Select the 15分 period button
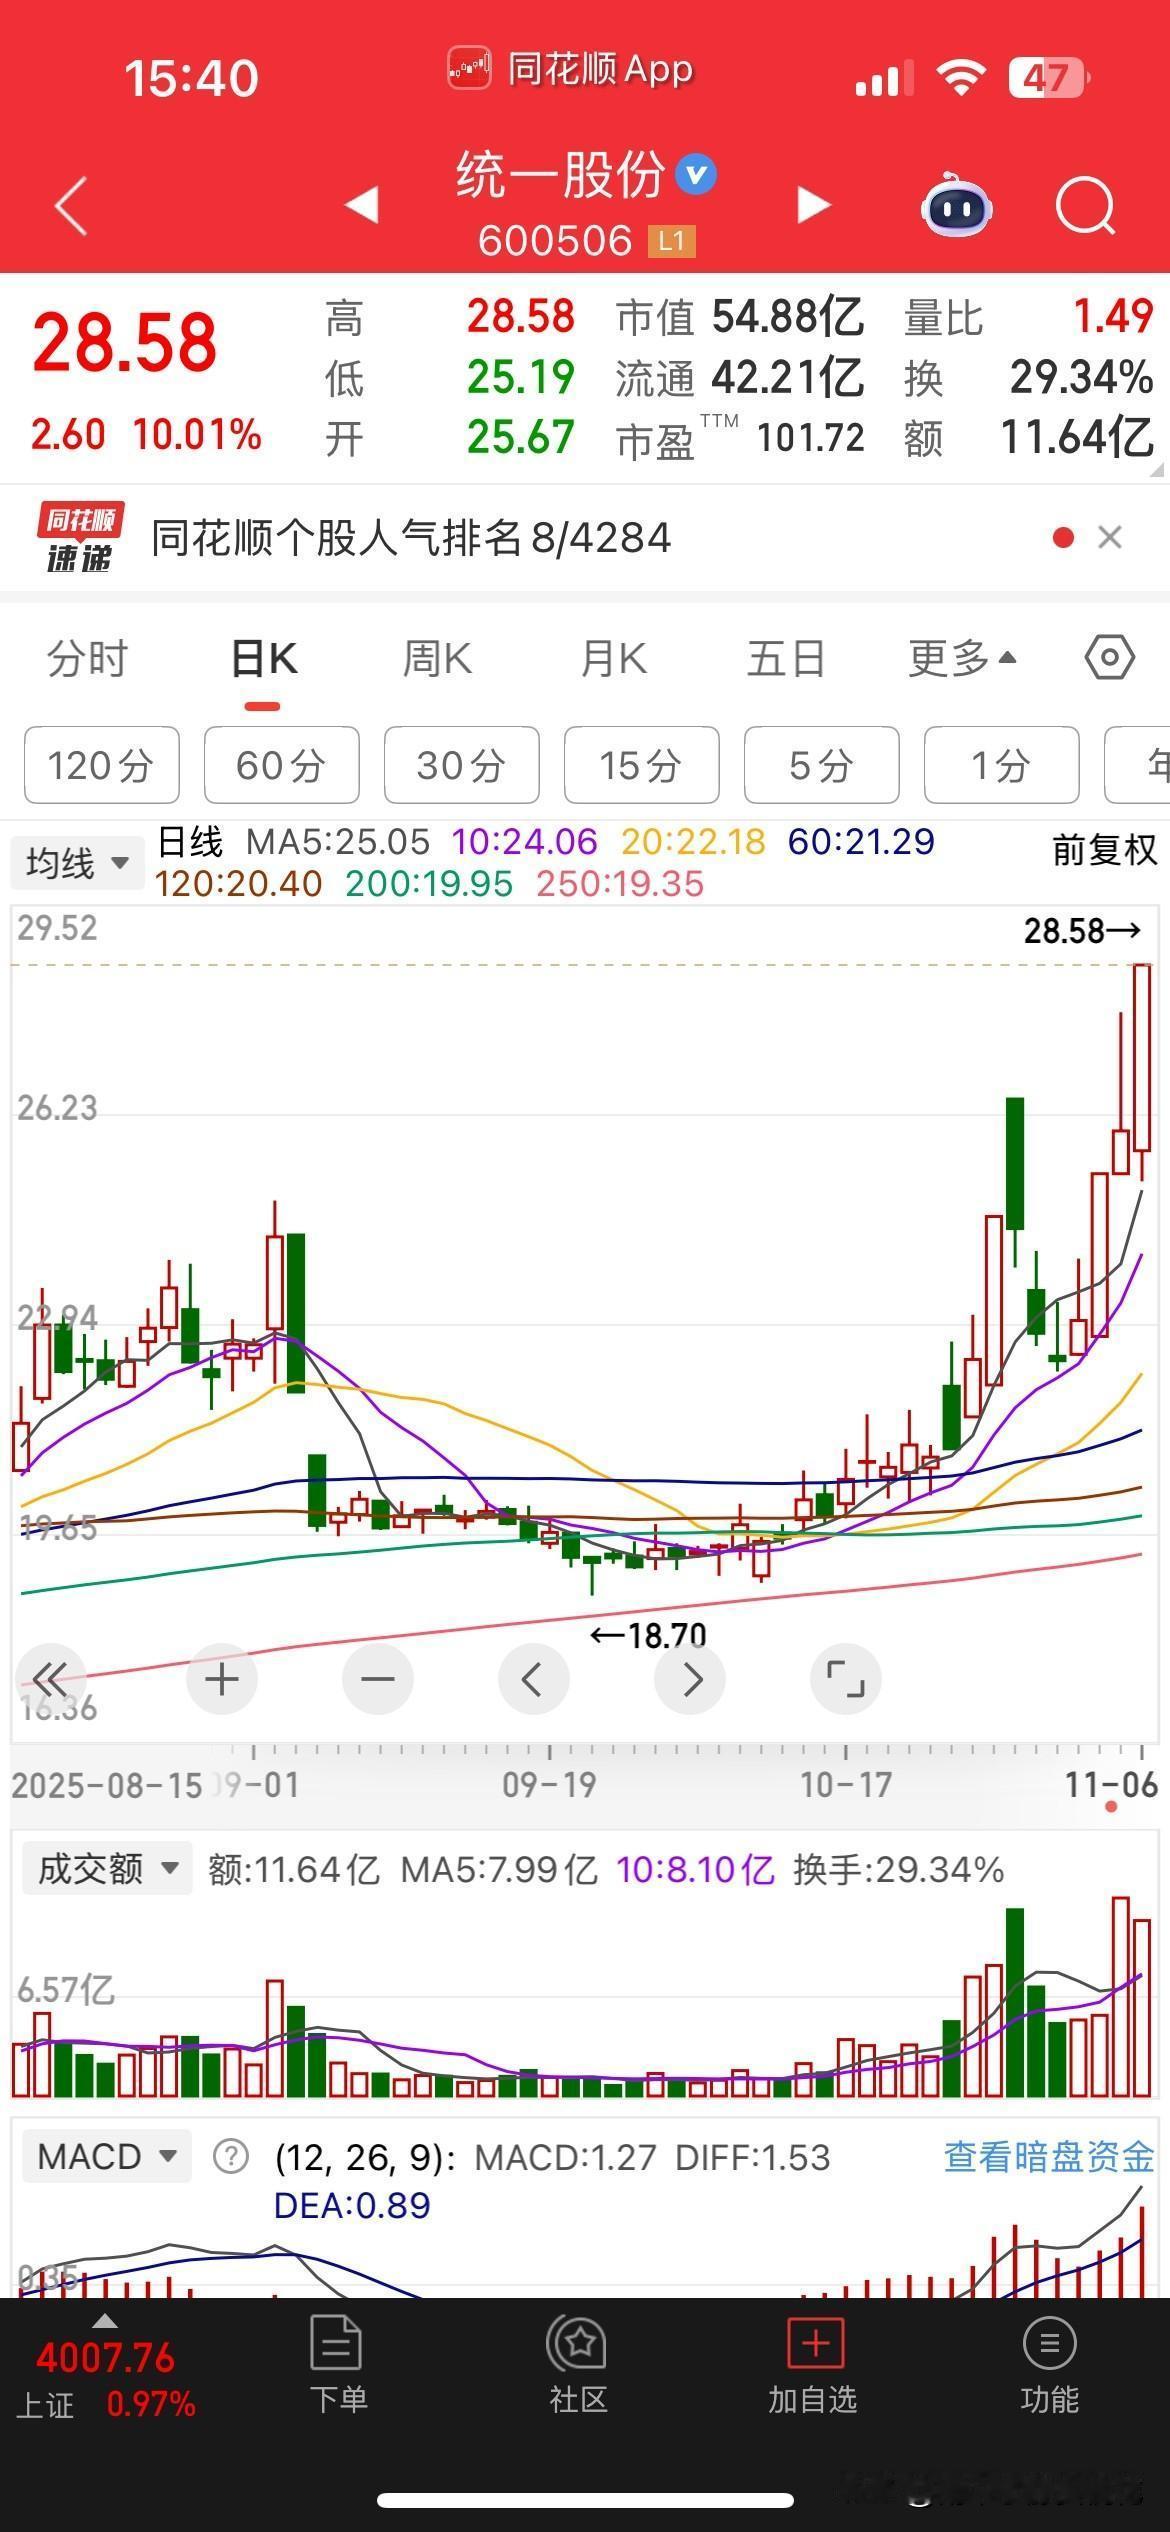 tap(642, 766)
